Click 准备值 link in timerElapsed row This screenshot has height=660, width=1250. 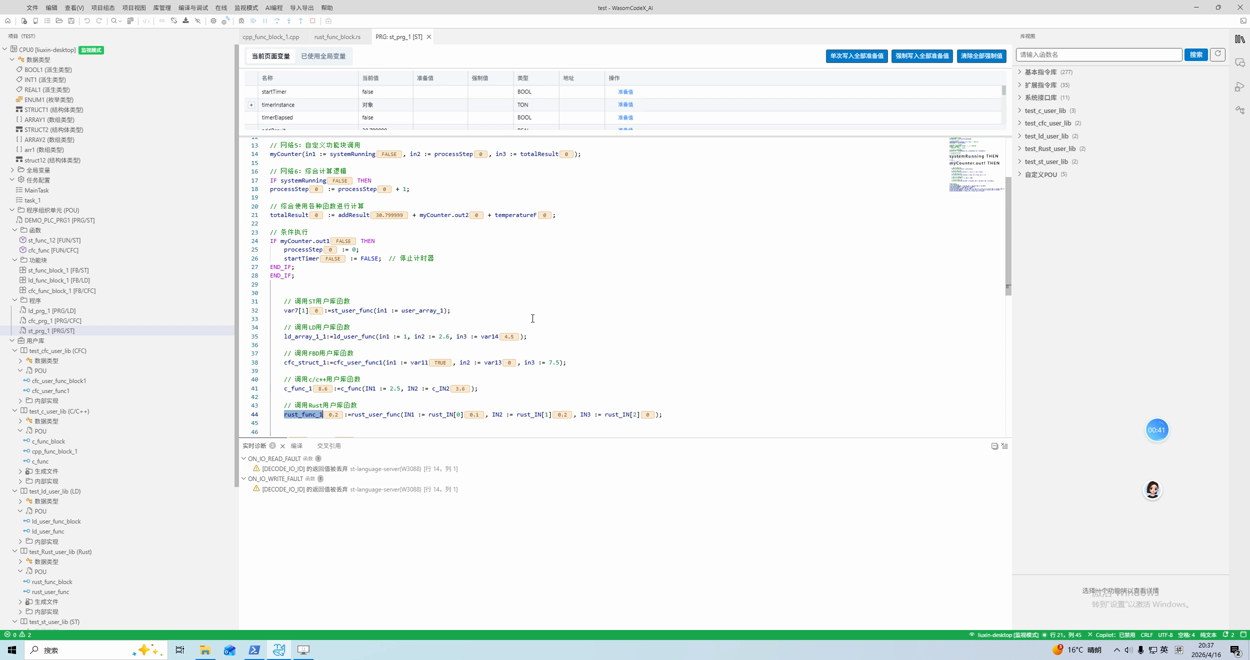(625, 118)
